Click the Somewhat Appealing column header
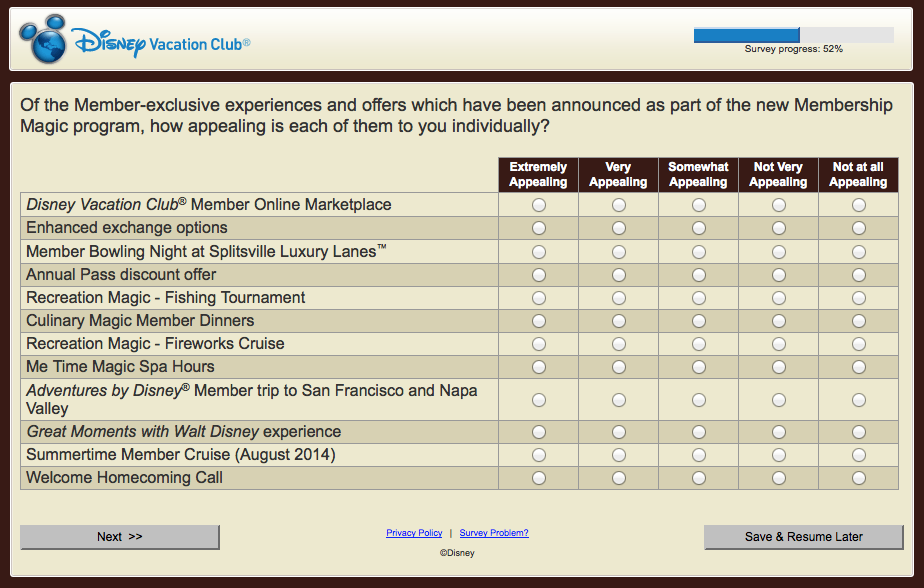This screenshot has width=924, height=588. [x=698, y=174]
